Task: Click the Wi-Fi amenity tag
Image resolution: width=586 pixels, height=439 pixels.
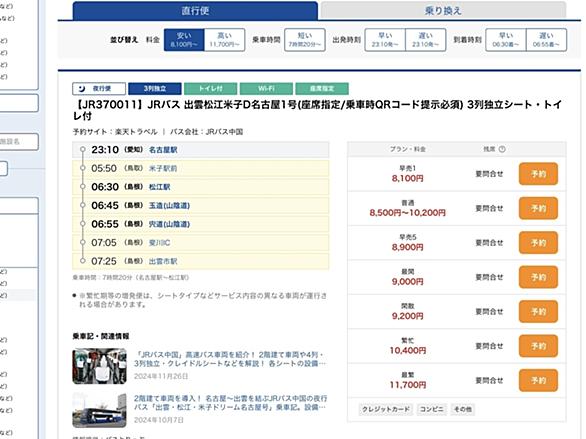Action: (266, 89)
